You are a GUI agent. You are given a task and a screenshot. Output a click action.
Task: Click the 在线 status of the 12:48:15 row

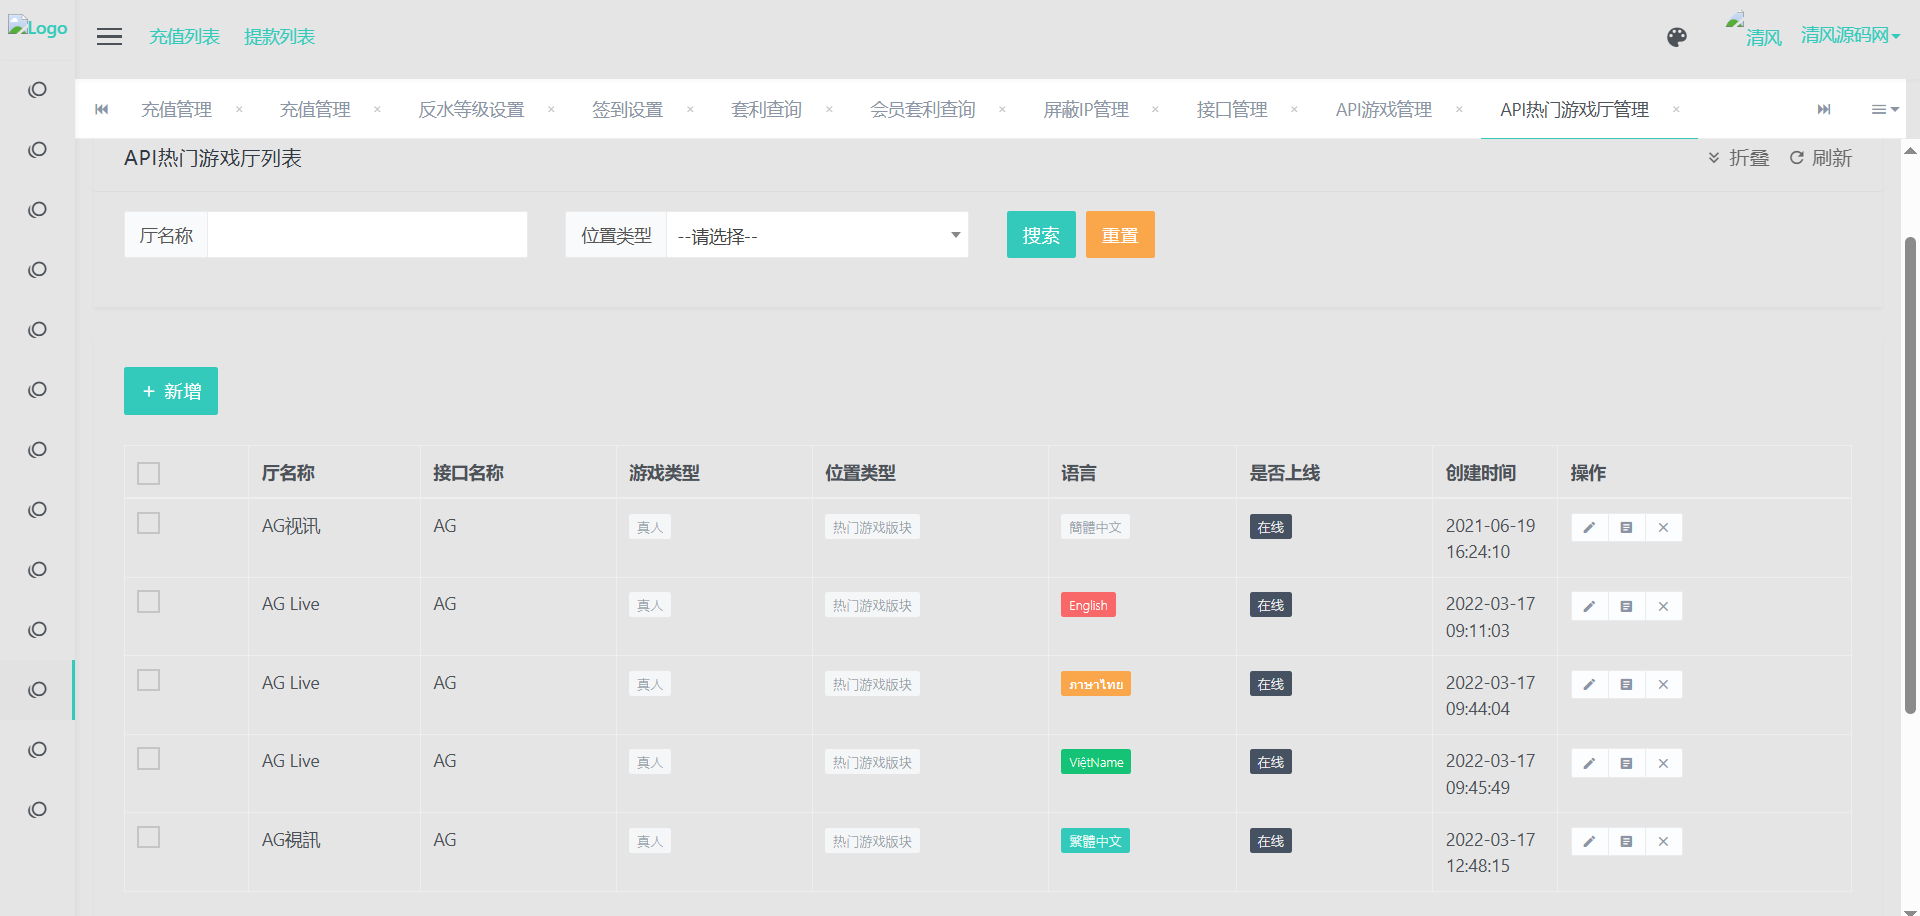(x=1271, y=841)
